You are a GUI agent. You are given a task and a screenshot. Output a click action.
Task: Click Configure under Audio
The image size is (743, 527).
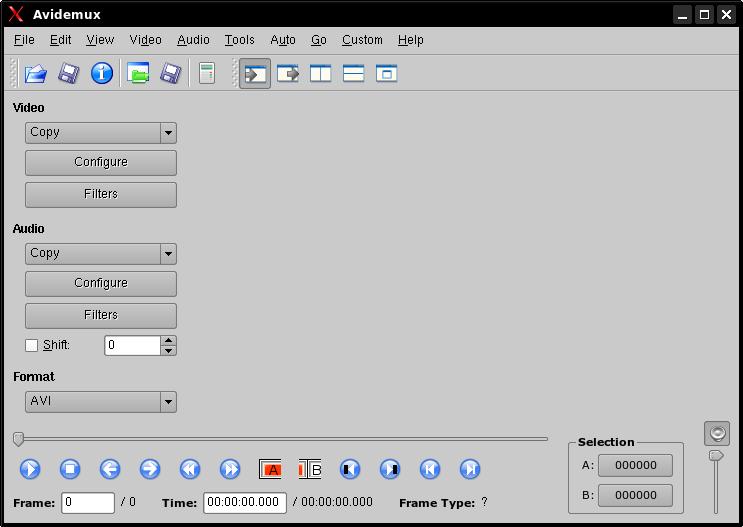[x=100, y=283]
